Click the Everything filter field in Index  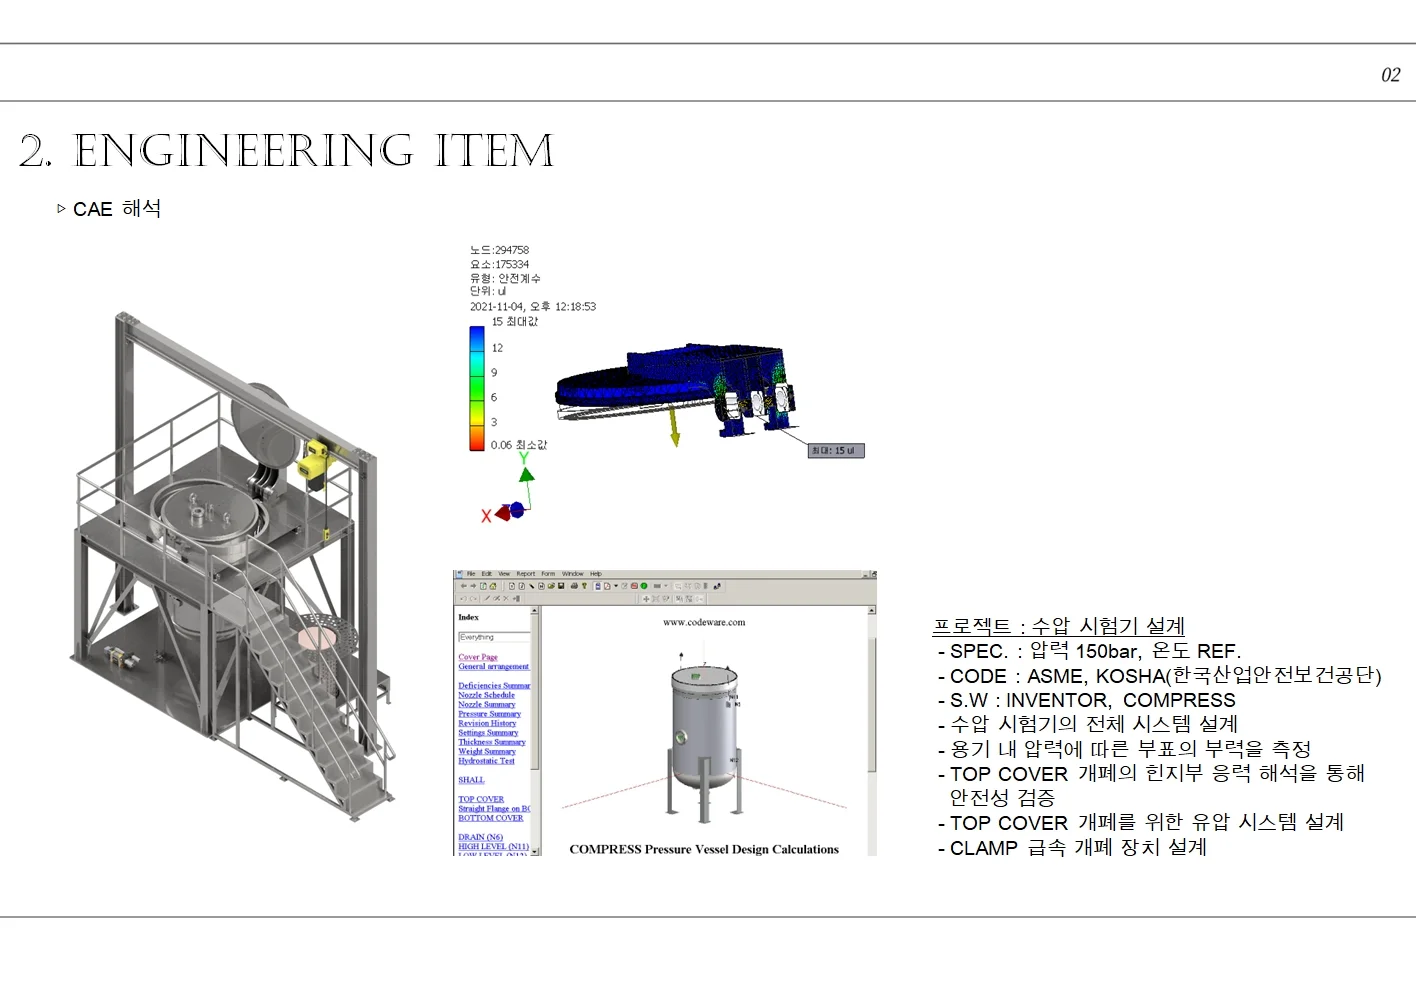tap(494, 637)
